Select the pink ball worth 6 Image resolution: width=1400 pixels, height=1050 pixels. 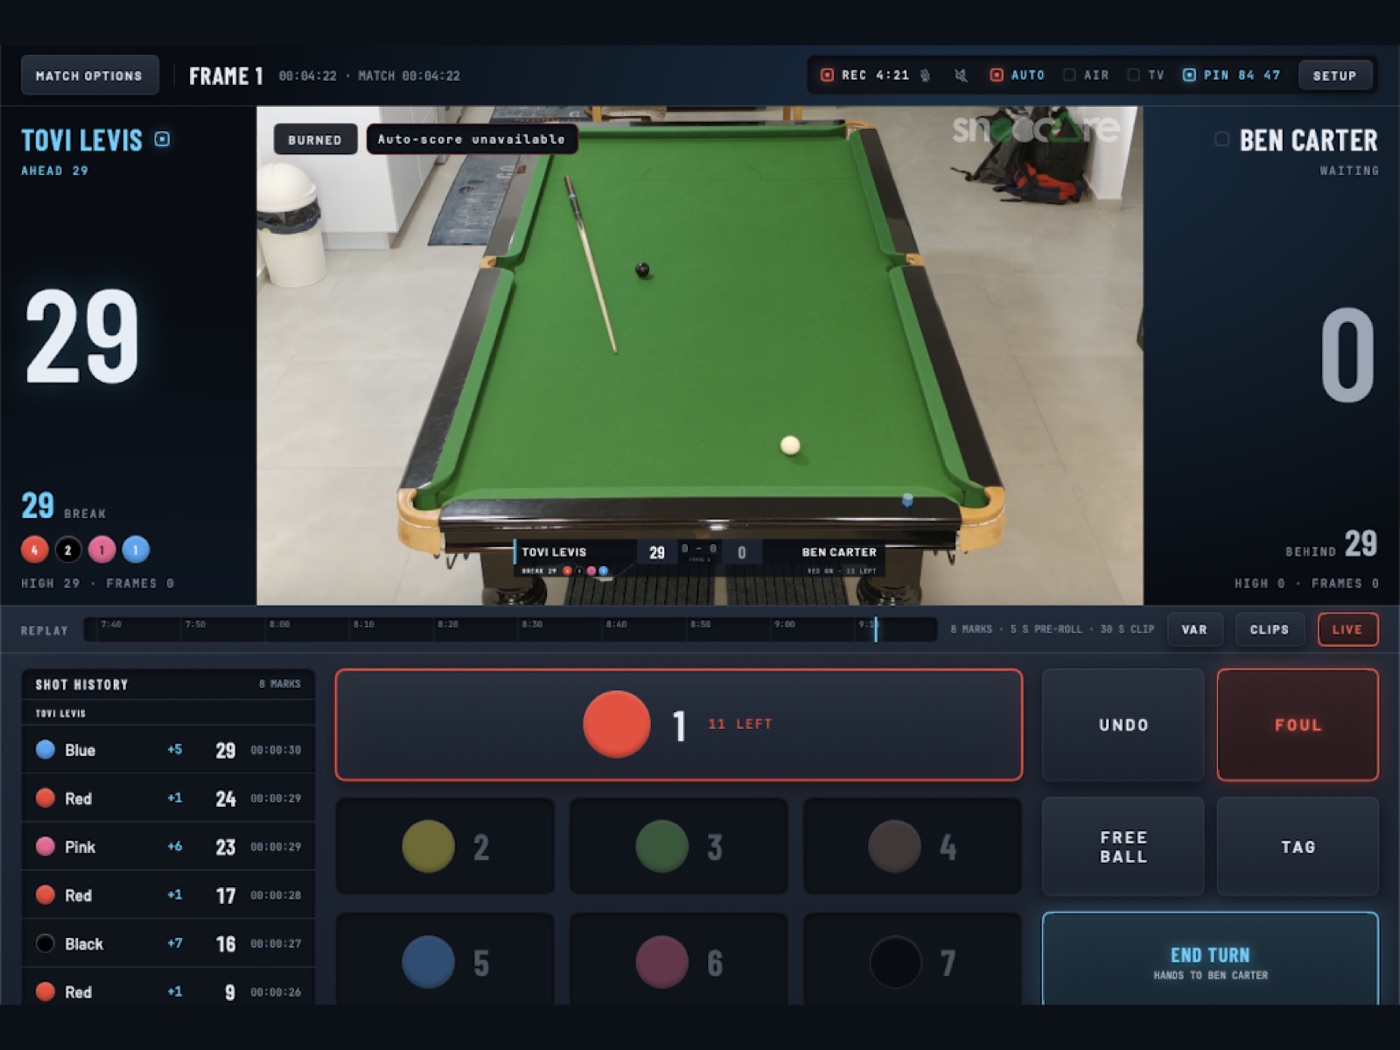coord(679,961)
